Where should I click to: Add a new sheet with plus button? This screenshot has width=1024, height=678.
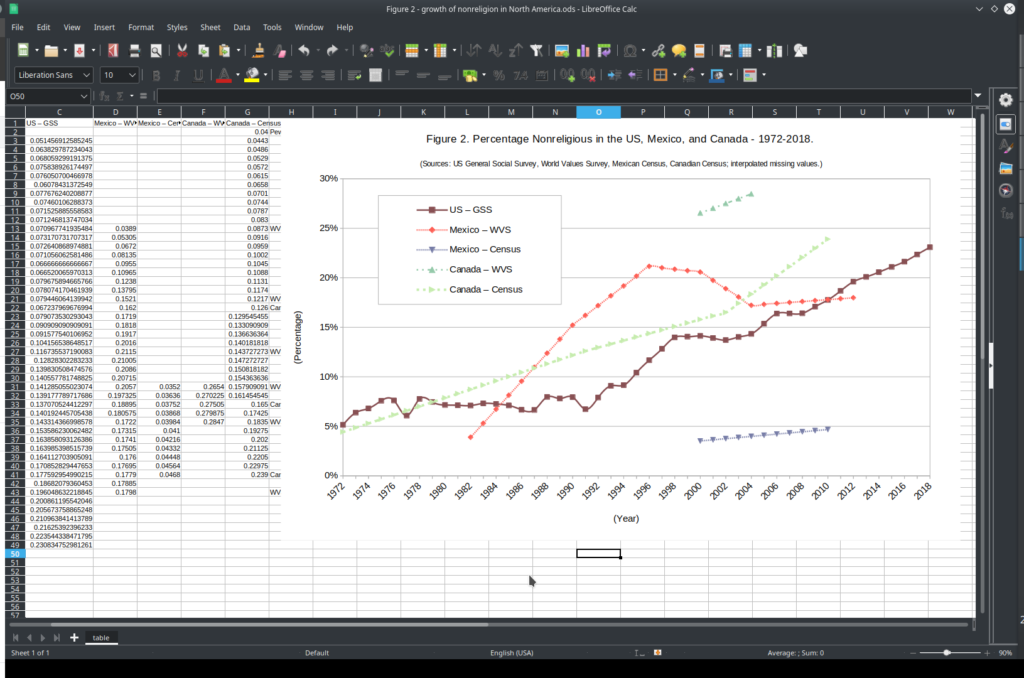[74, 638]
